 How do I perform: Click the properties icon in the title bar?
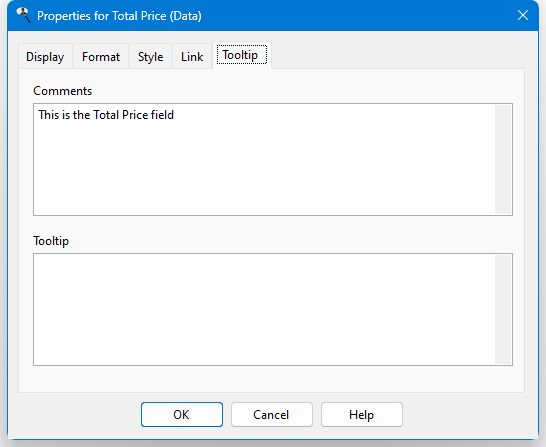coord(24,15)
